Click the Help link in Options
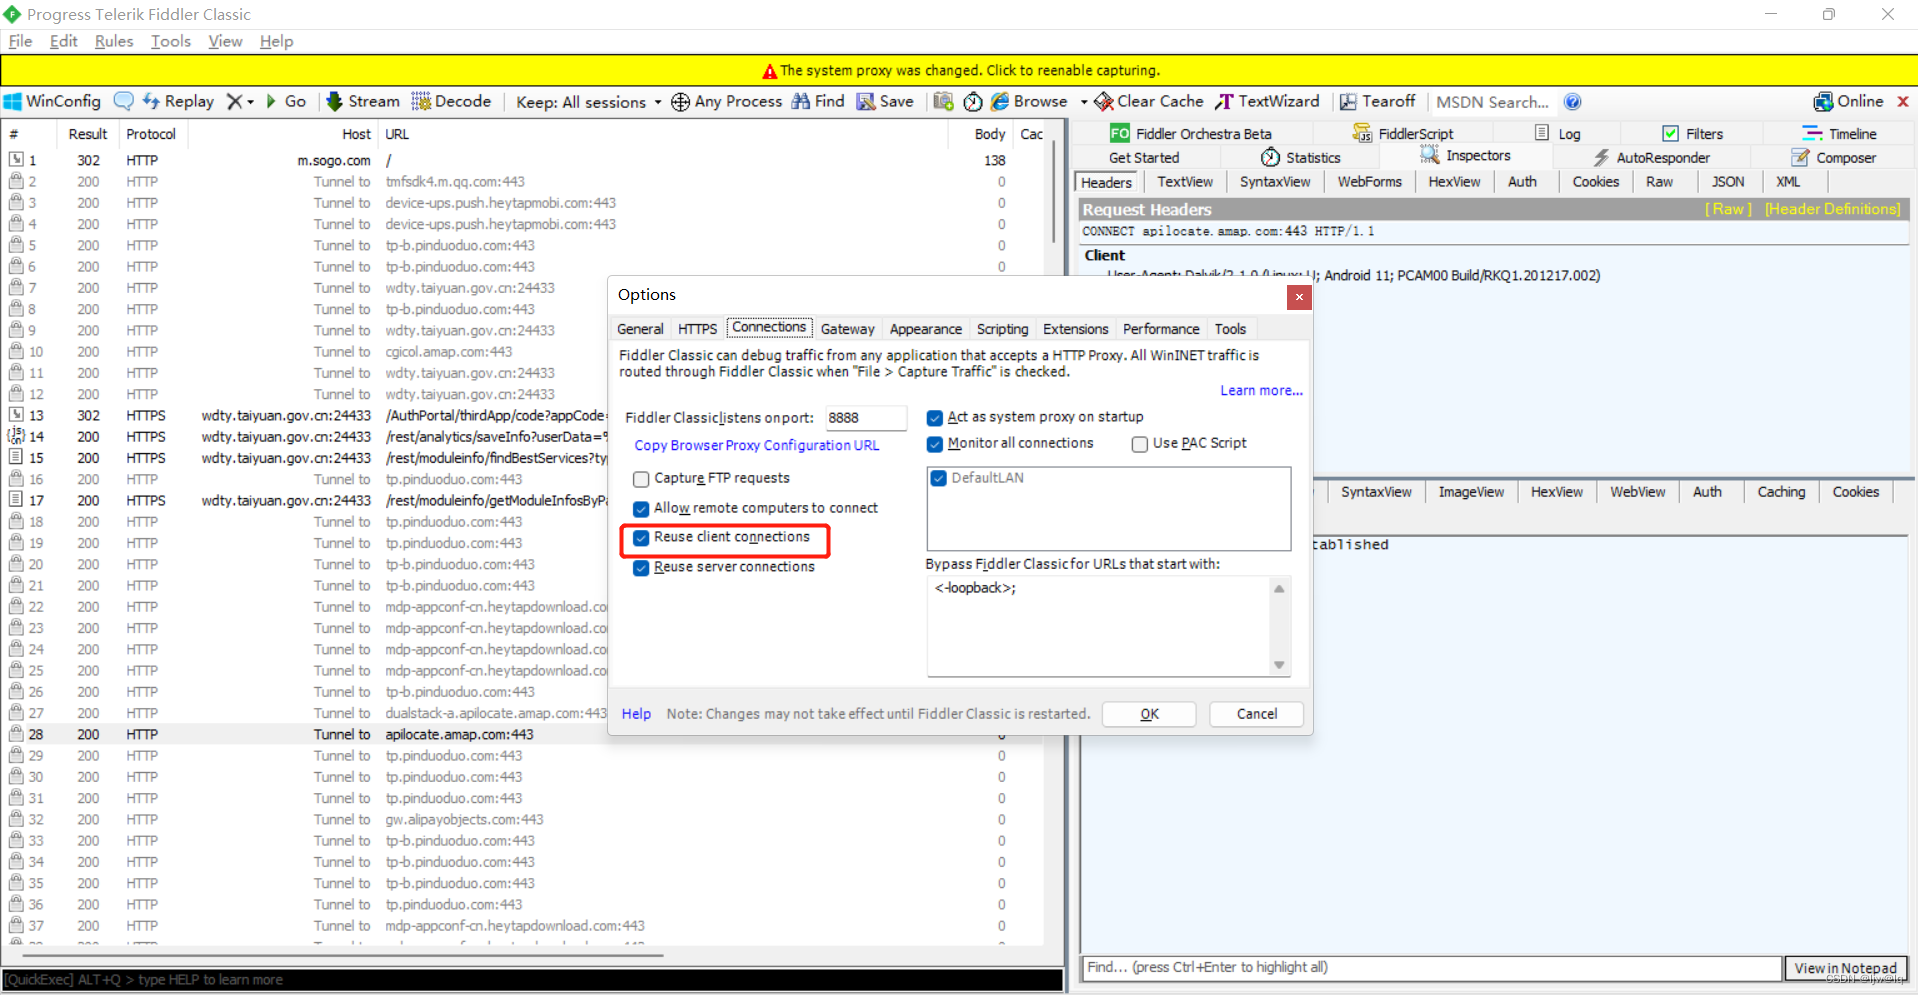Image resolution: width=1918 pixels, height=995 pixels. tap(636, 714)
